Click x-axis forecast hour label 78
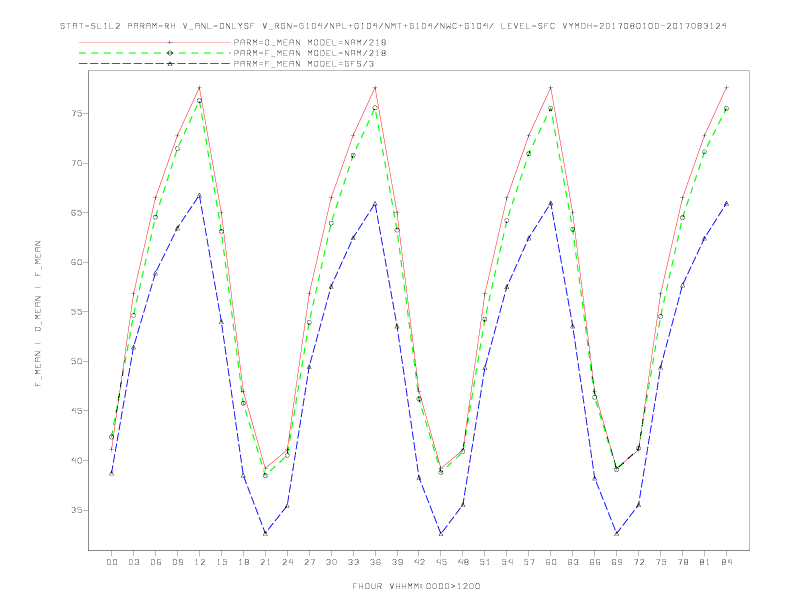Screen dimensions: 792x612 point(682,562)
